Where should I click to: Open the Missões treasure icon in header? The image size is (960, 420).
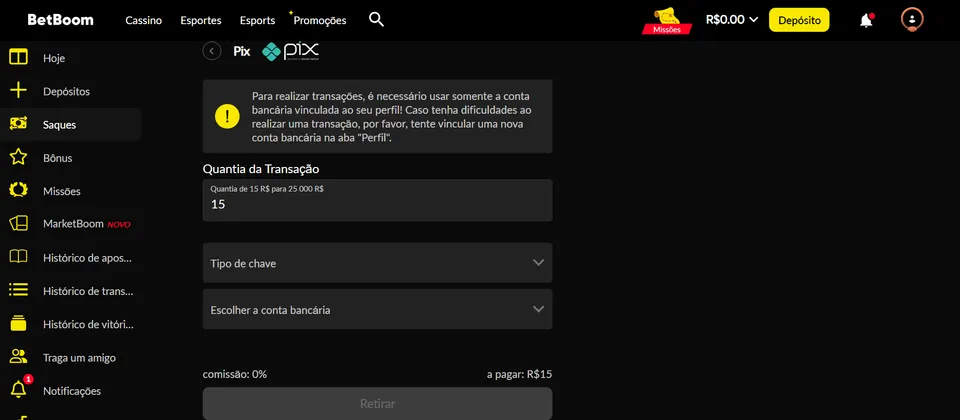[667, 20]
